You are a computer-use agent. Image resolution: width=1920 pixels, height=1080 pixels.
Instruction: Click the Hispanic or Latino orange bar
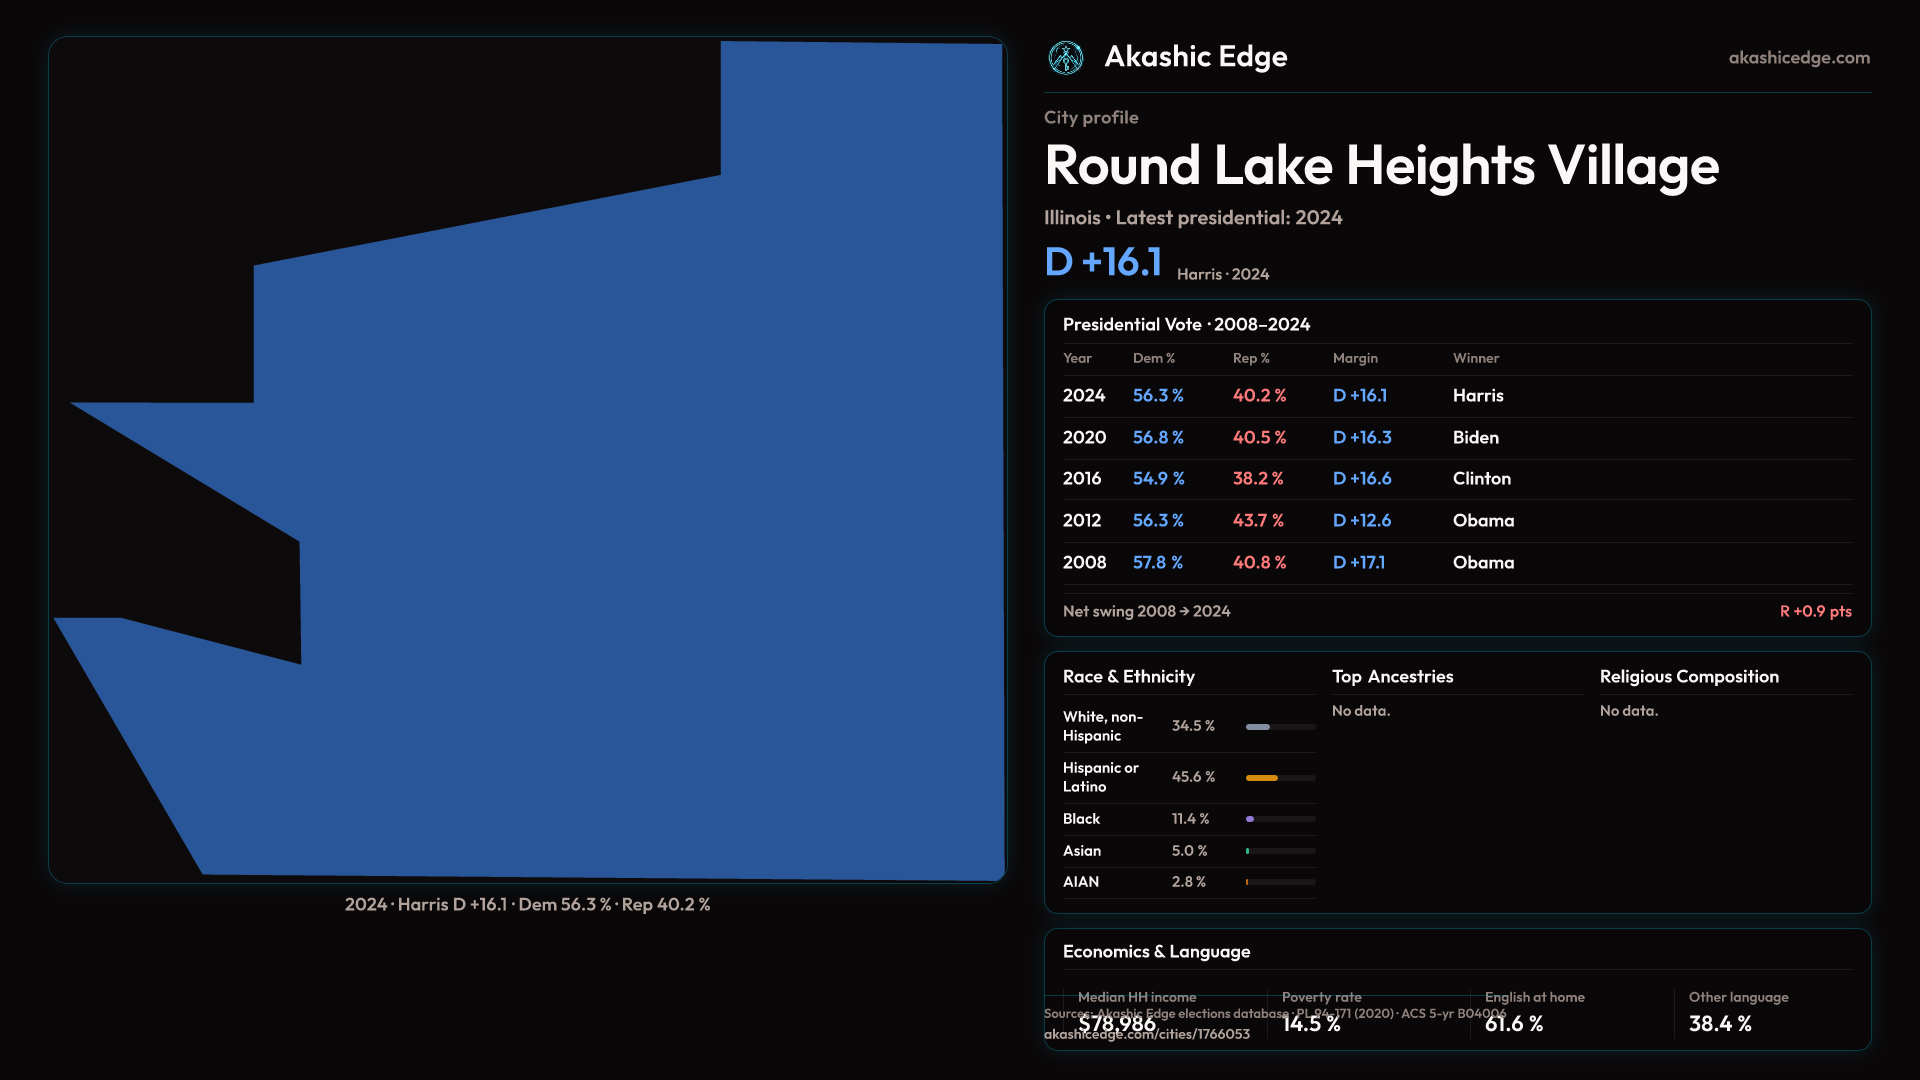pos(1262,777)
